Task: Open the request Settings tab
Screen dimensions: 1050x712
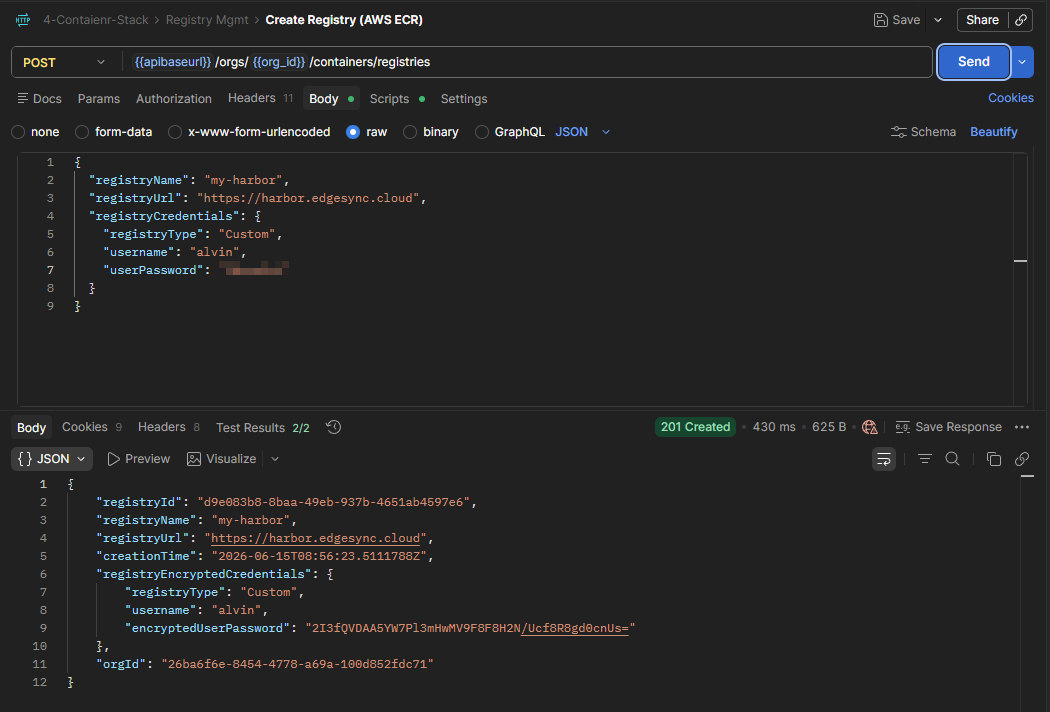Action: tap(463, 98)
